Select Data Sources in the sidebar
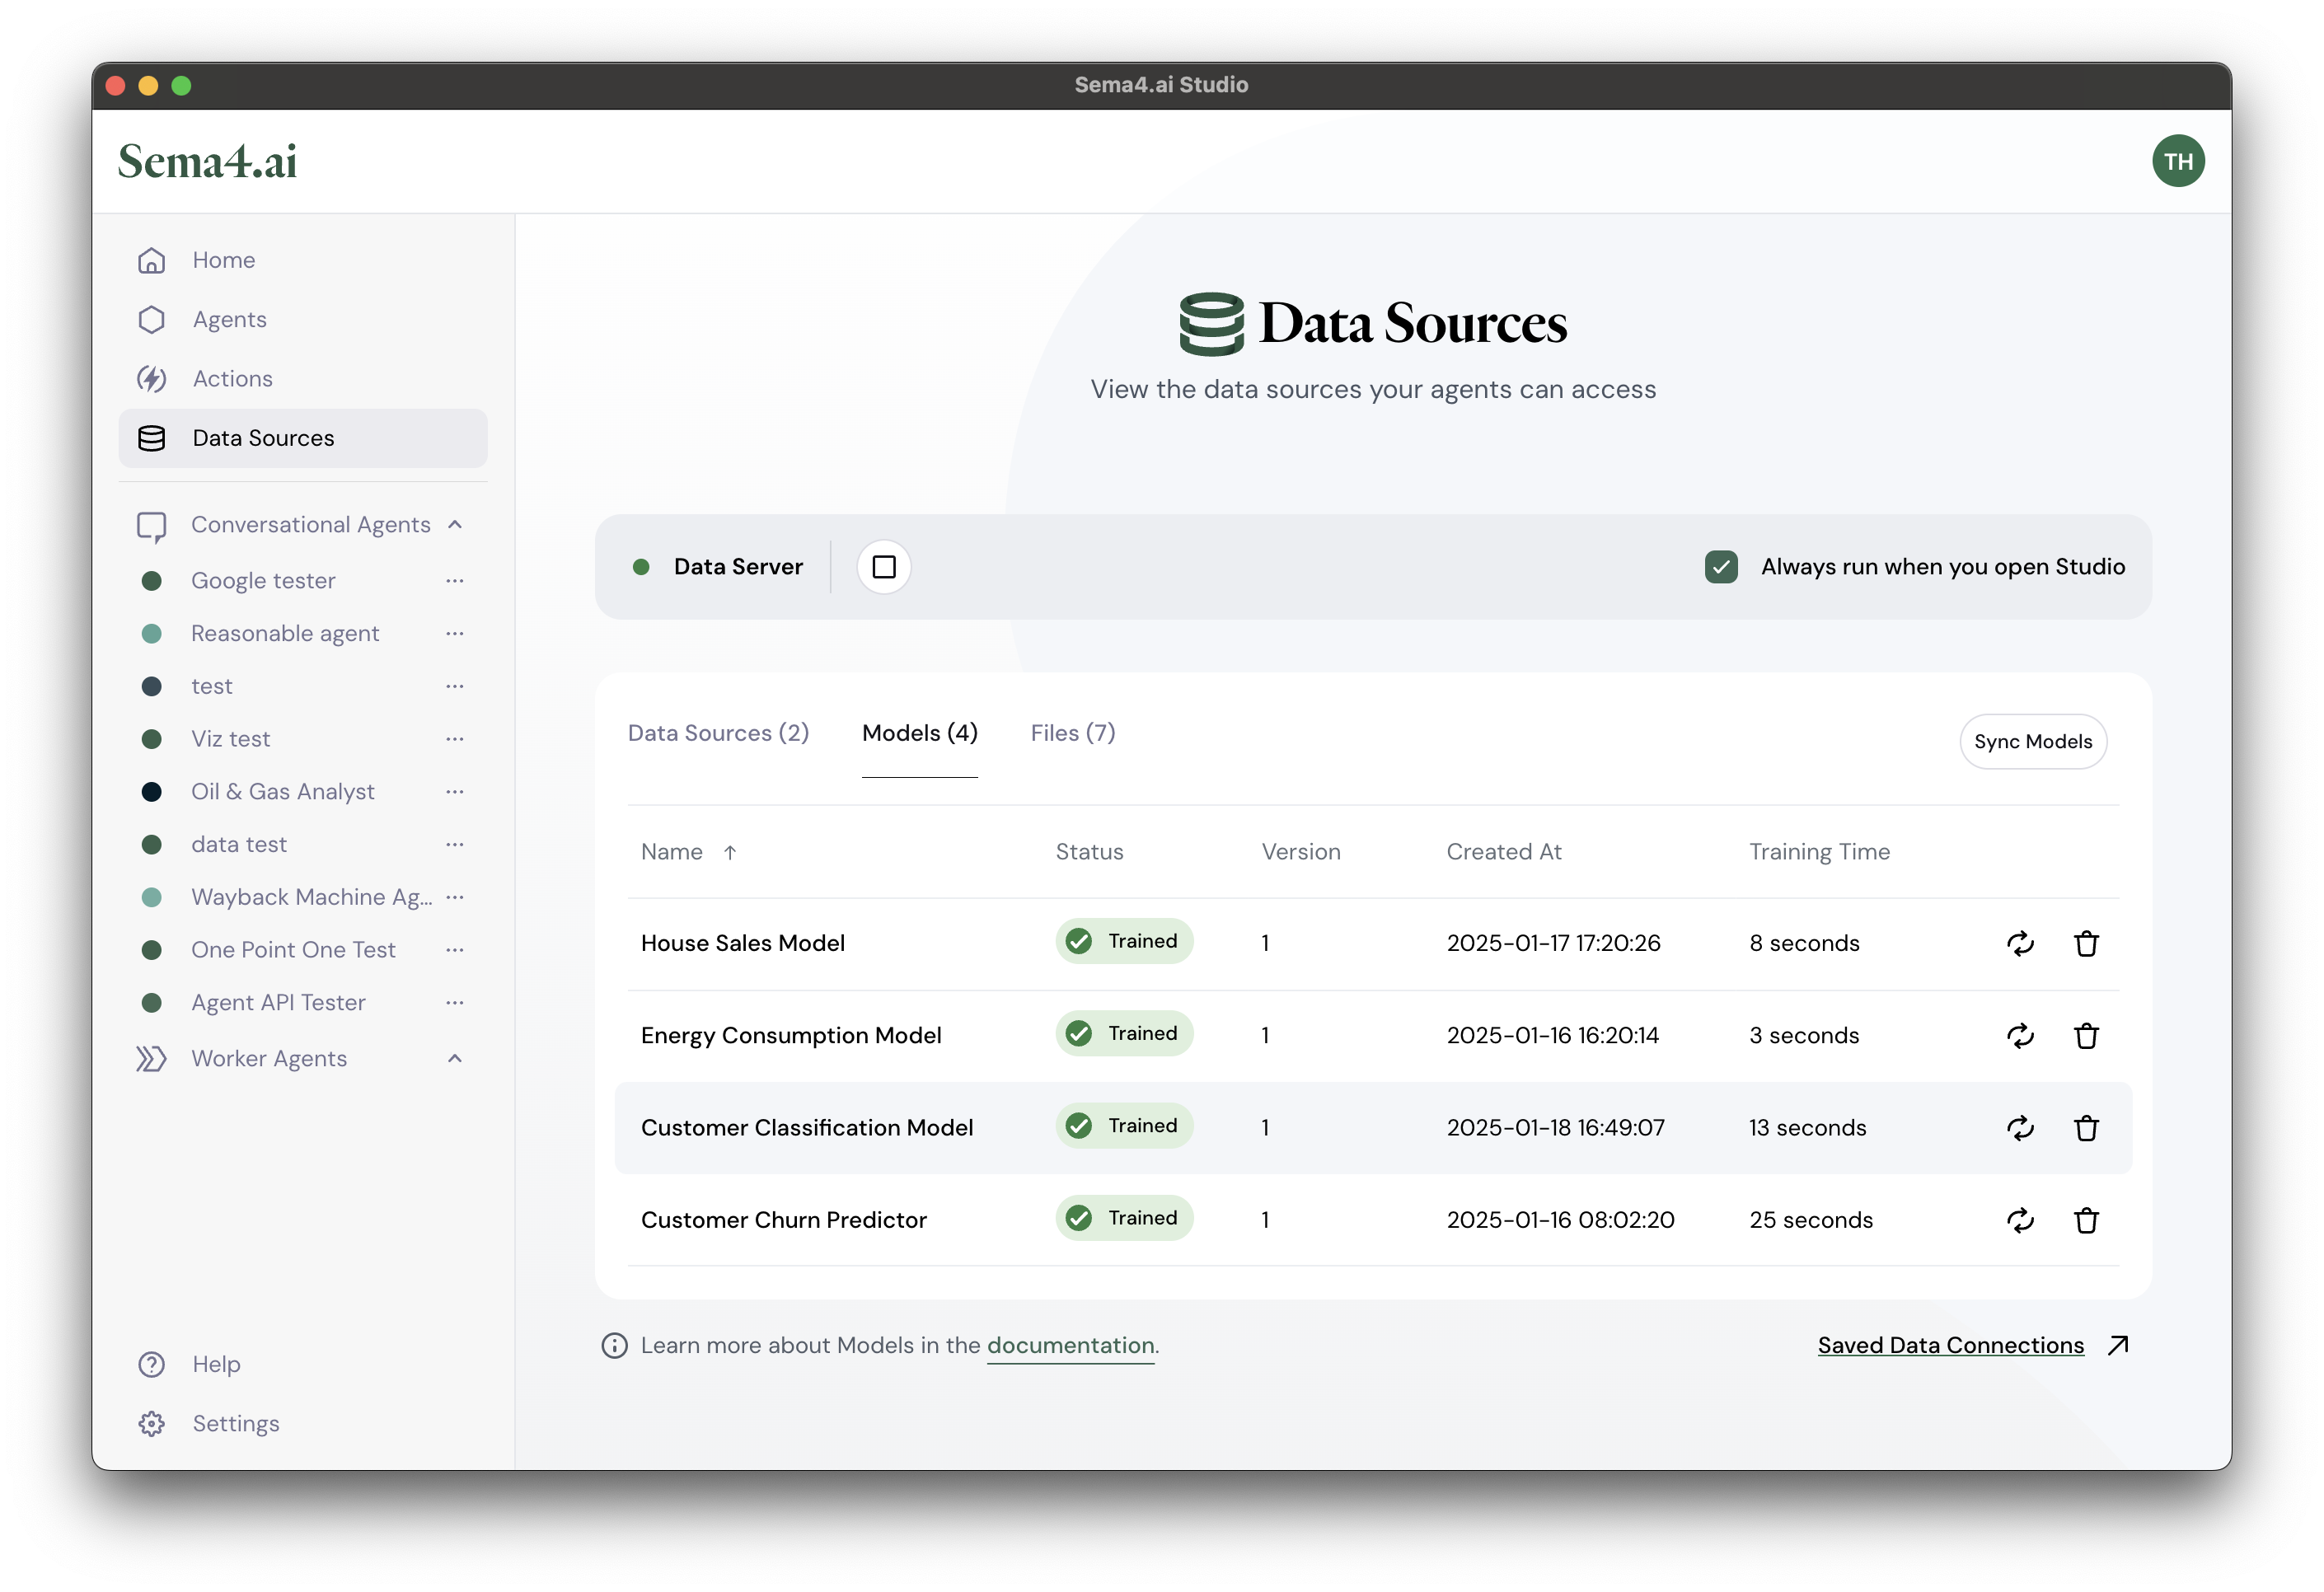2324x1592 pixels. [303, 438]
